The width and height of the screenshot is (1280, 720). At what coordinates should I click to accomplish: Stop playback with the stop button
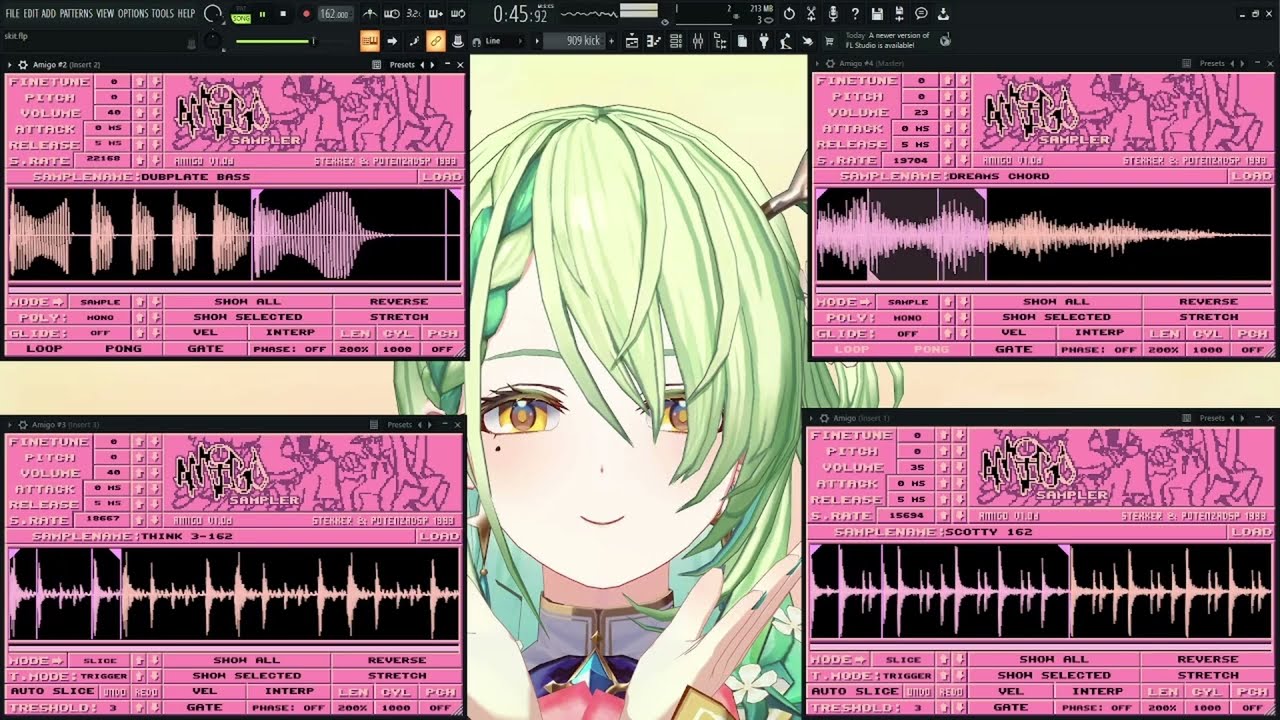(x=283, y=14)
